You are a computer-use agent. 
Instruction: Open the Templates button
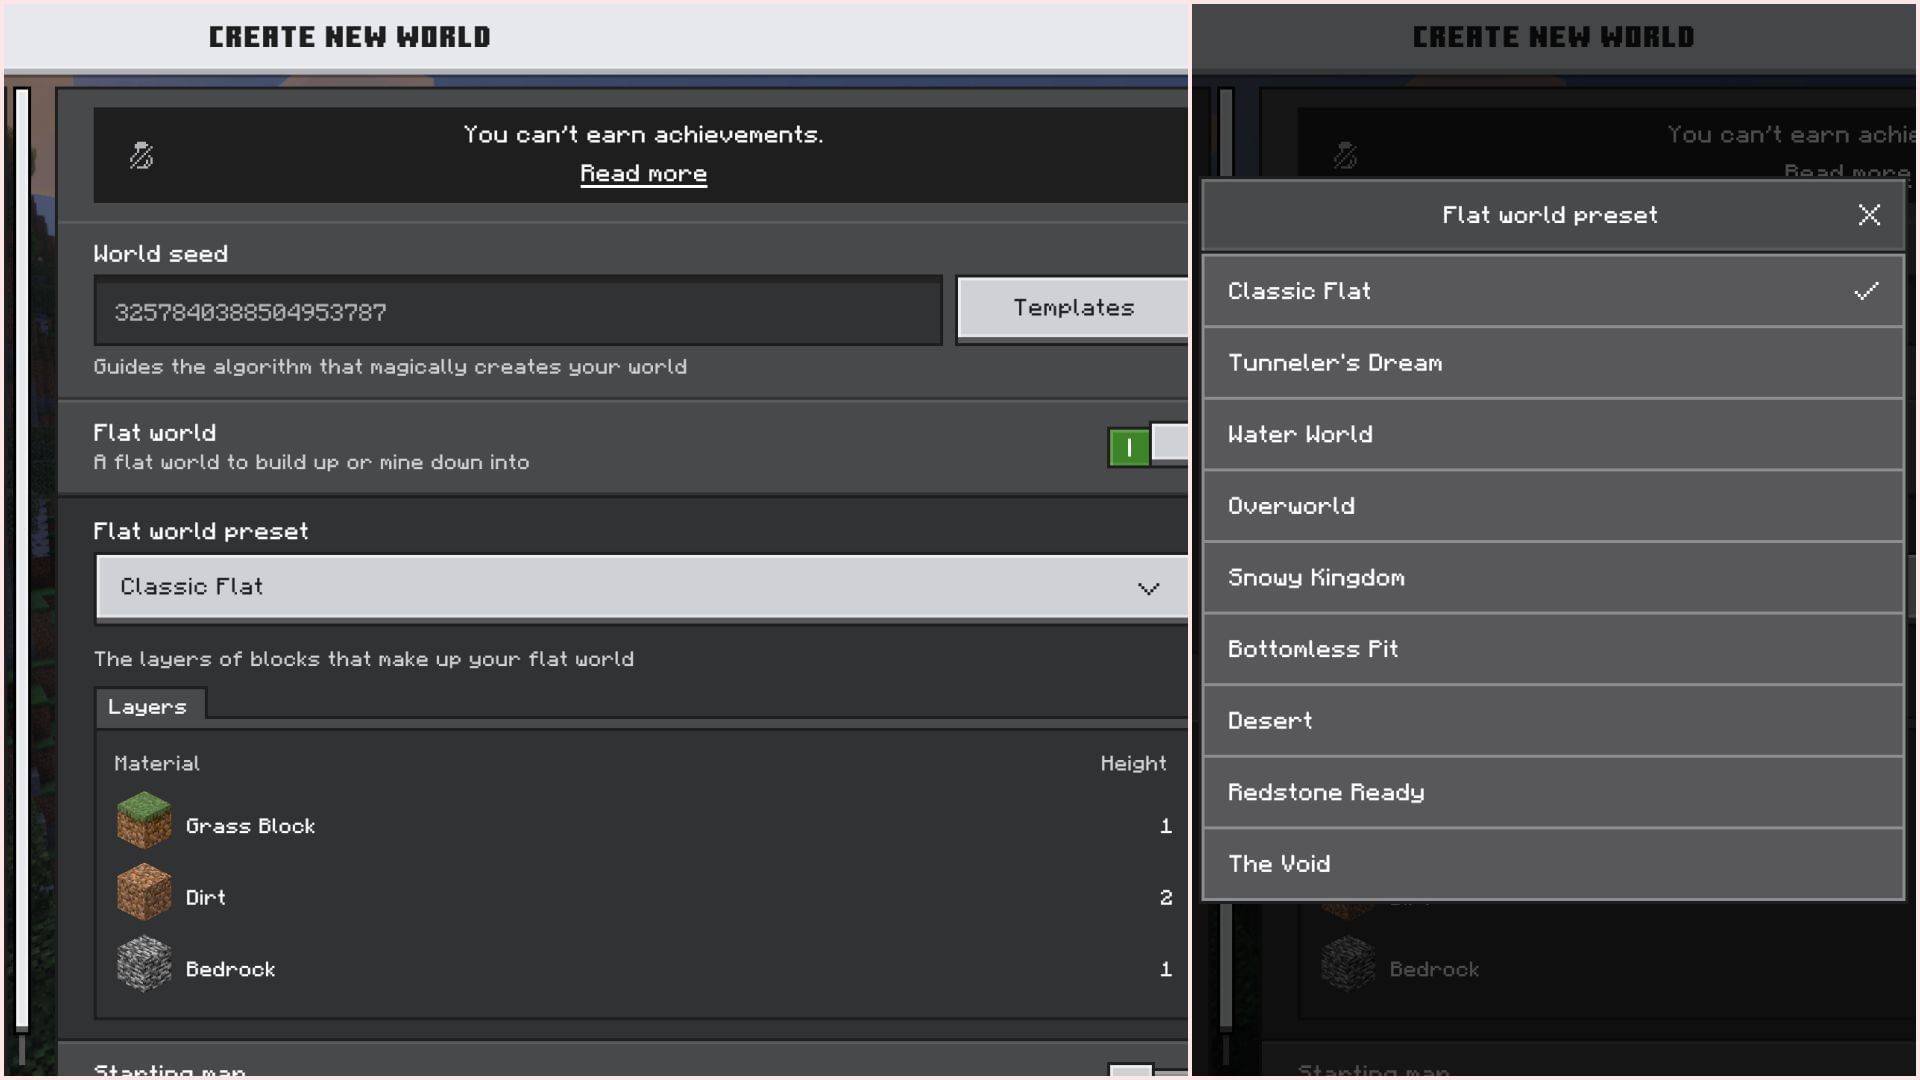[1072, 308]
